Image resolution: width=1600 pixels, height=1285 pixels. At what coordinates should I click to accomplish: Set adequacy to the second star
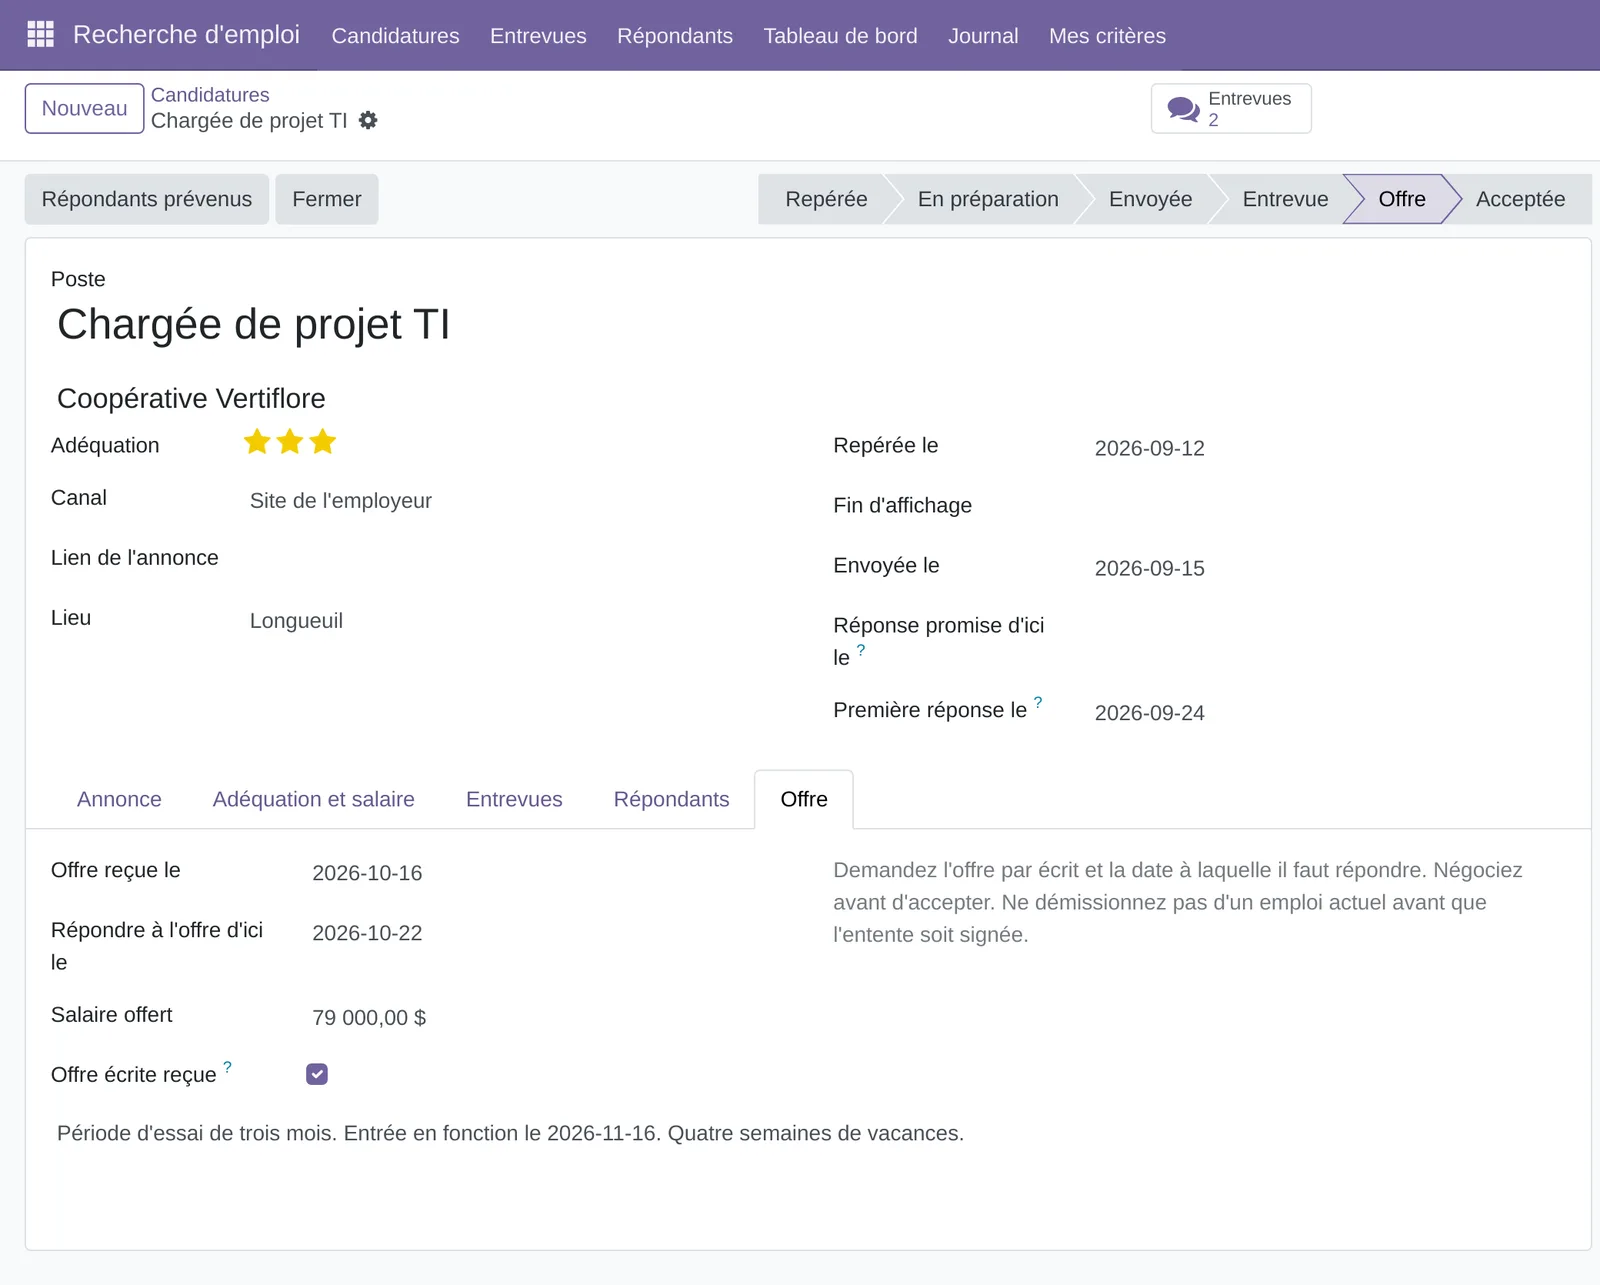[290, 442]
